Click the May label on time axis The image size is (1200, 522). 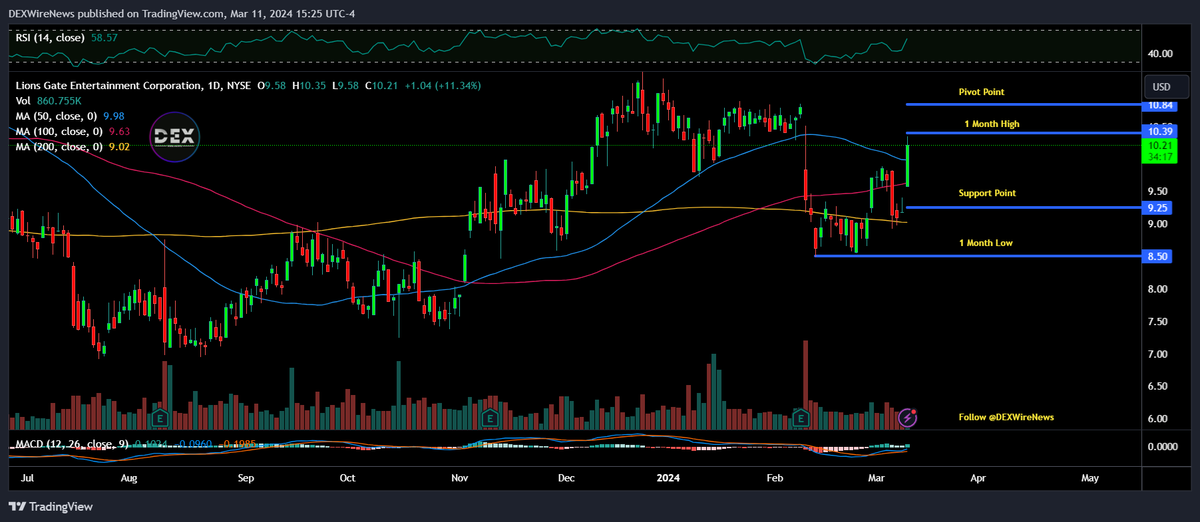pyautogui.click(x=1091, y=478)
